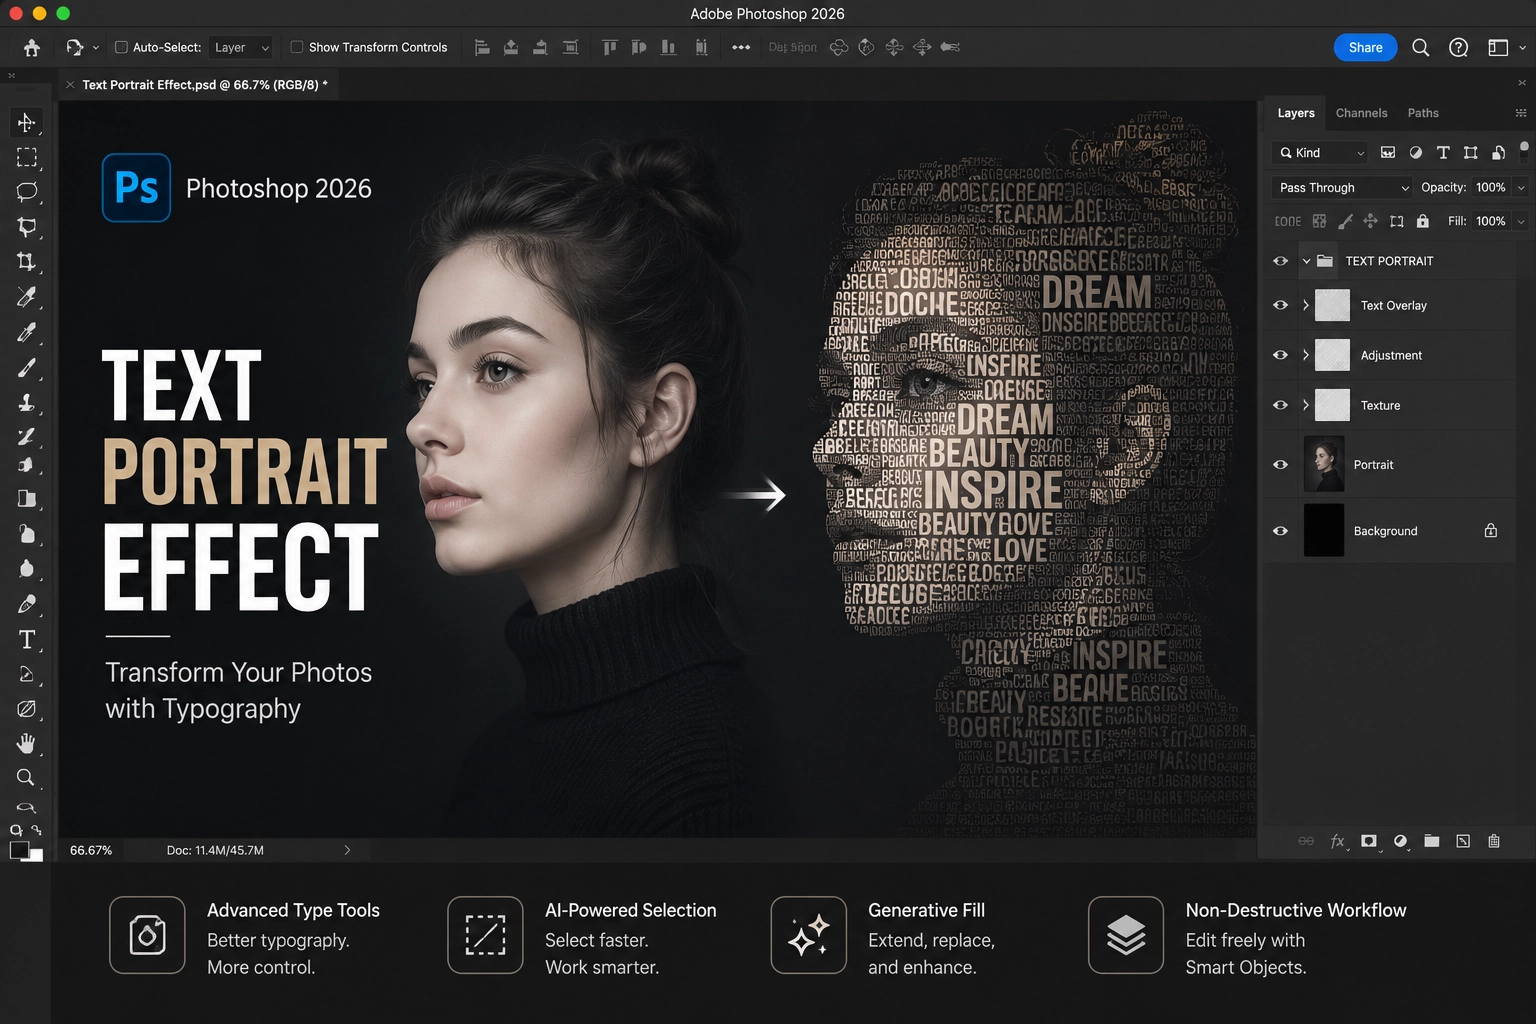Swap foreground and background colors

pos(37,830)
